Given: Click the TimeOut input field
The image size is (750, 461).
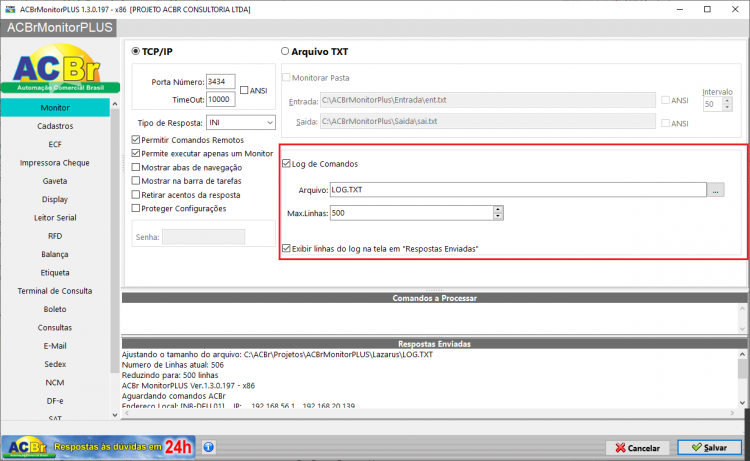Looking at the screenshot, I should click(221, 99).
